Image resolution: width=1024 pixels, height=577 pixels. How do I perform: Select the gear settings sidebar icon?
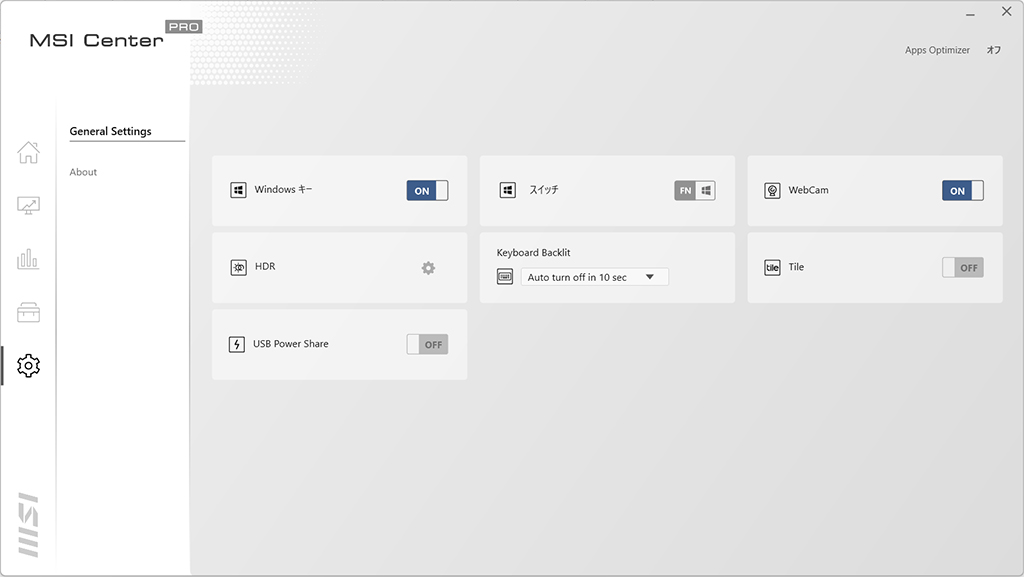pos(28,366)
